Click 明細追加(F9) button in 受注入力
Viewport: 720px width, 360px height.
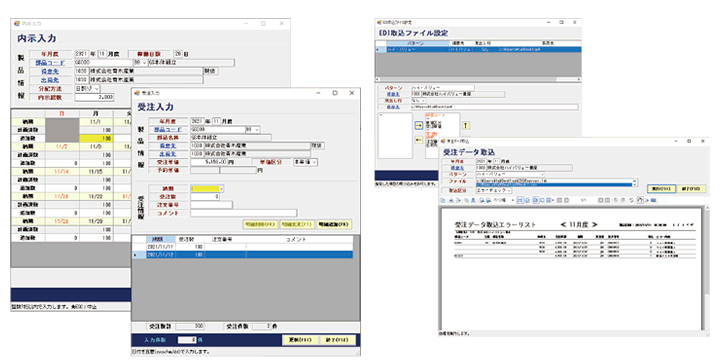tap(335, 225)
